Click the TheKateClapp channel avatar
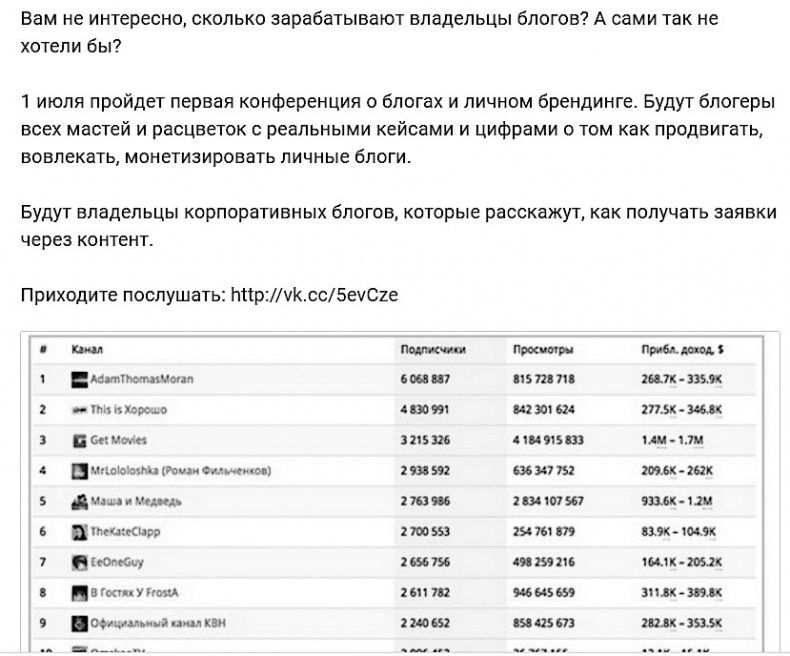Screen dimensions: 790x656 tap(80, 532)
